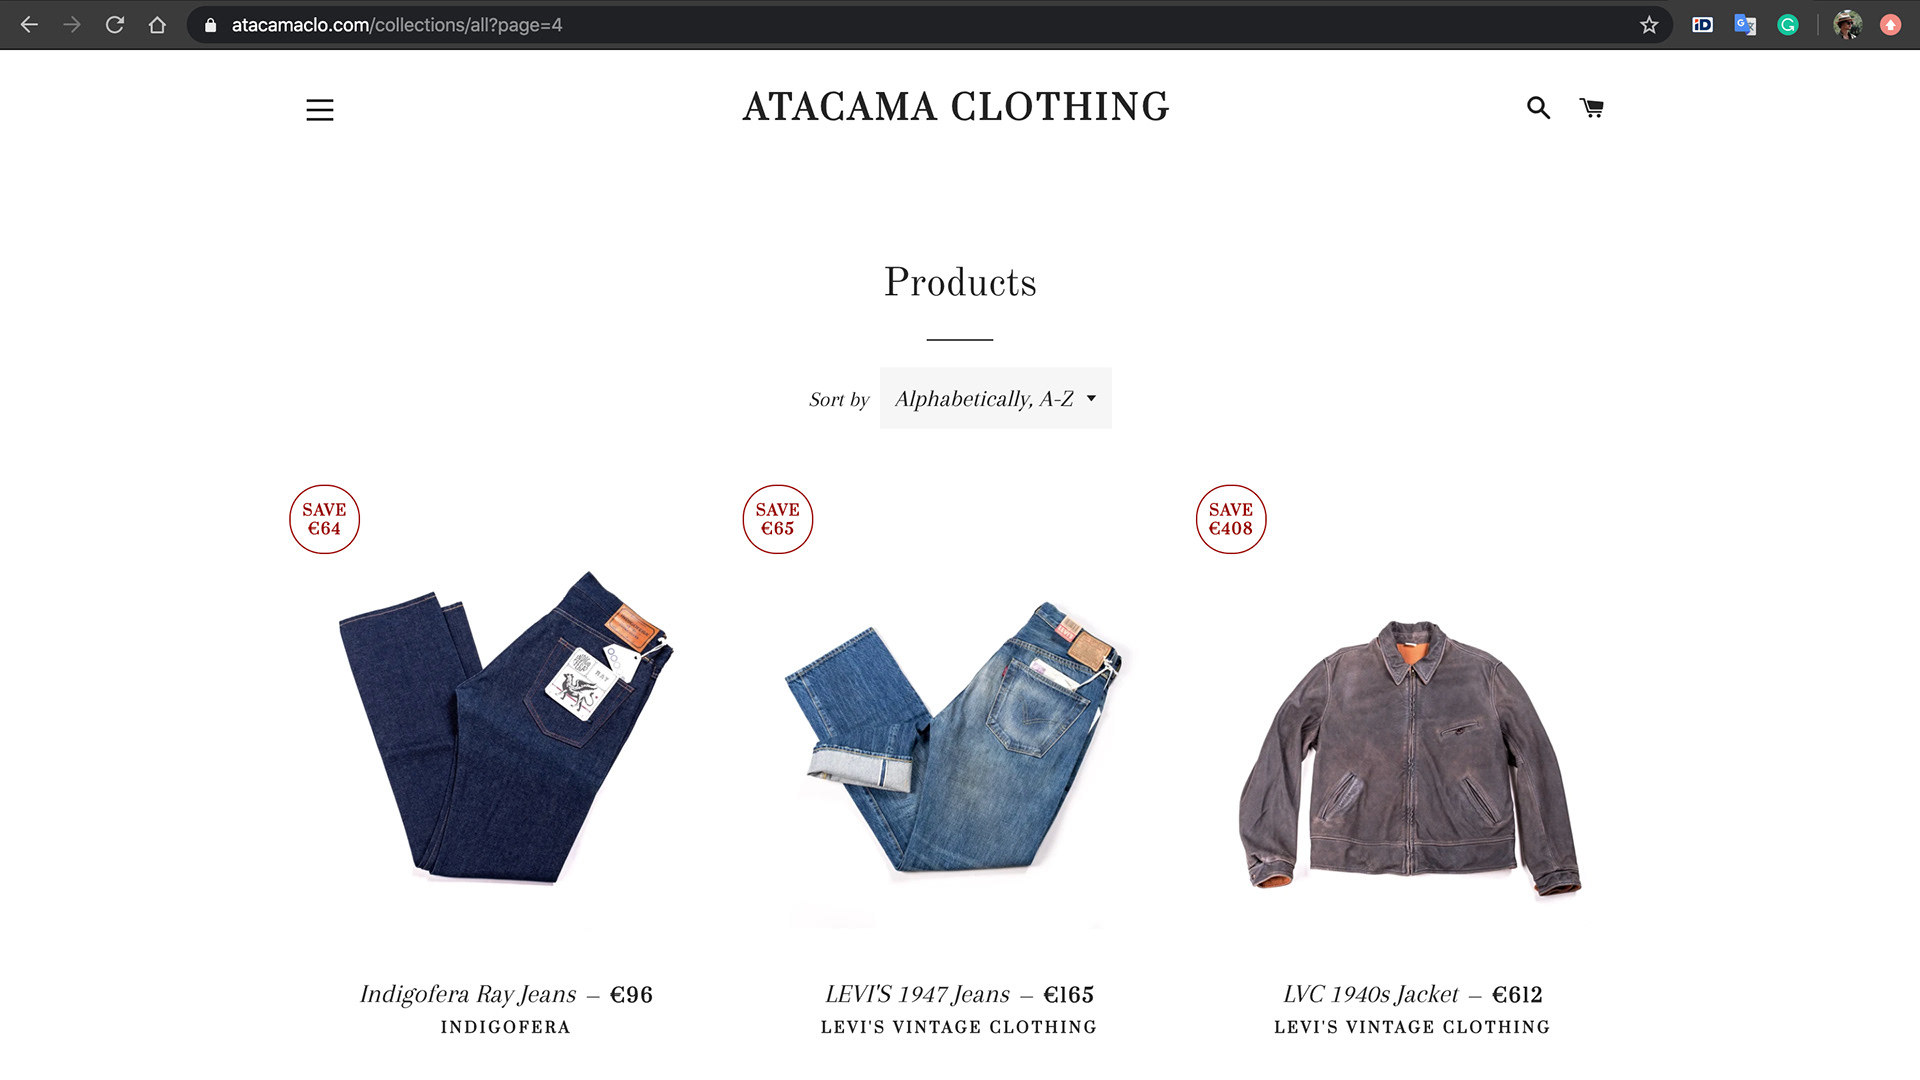Open the iD extension icon

pos(1702,25)
